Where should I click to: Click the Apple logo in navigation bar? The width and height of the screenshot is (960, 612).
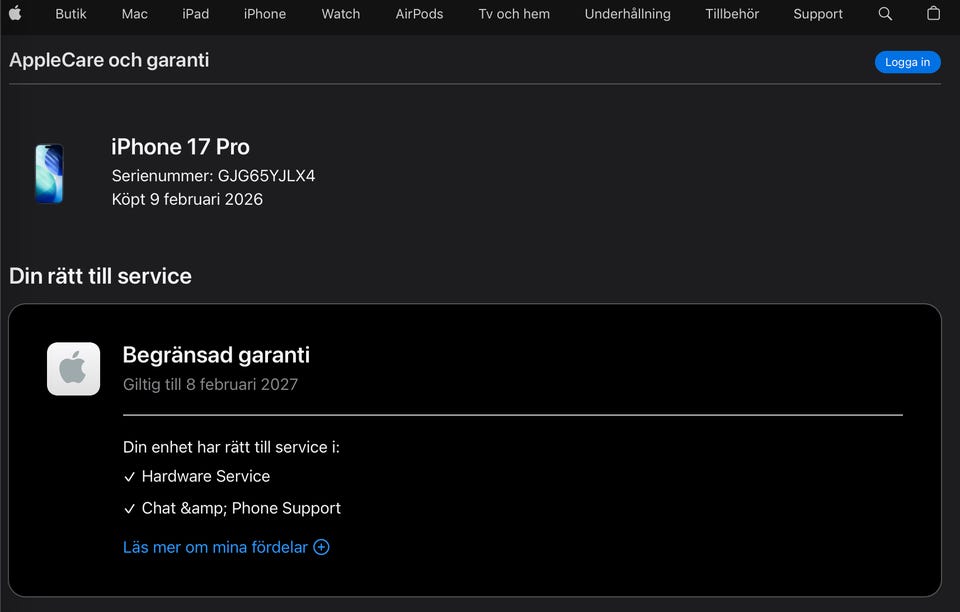click(x=15, y=14)
